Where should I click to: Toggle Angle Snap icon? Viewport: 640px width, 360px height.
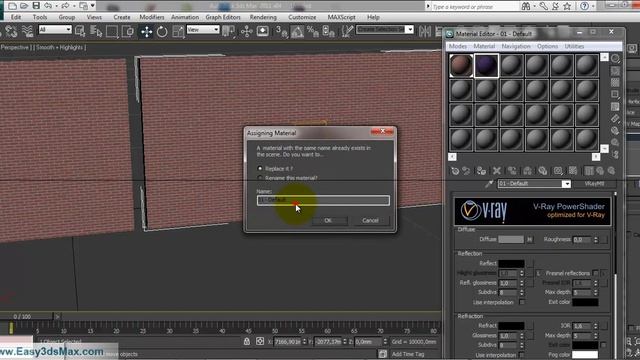[297, 31]
